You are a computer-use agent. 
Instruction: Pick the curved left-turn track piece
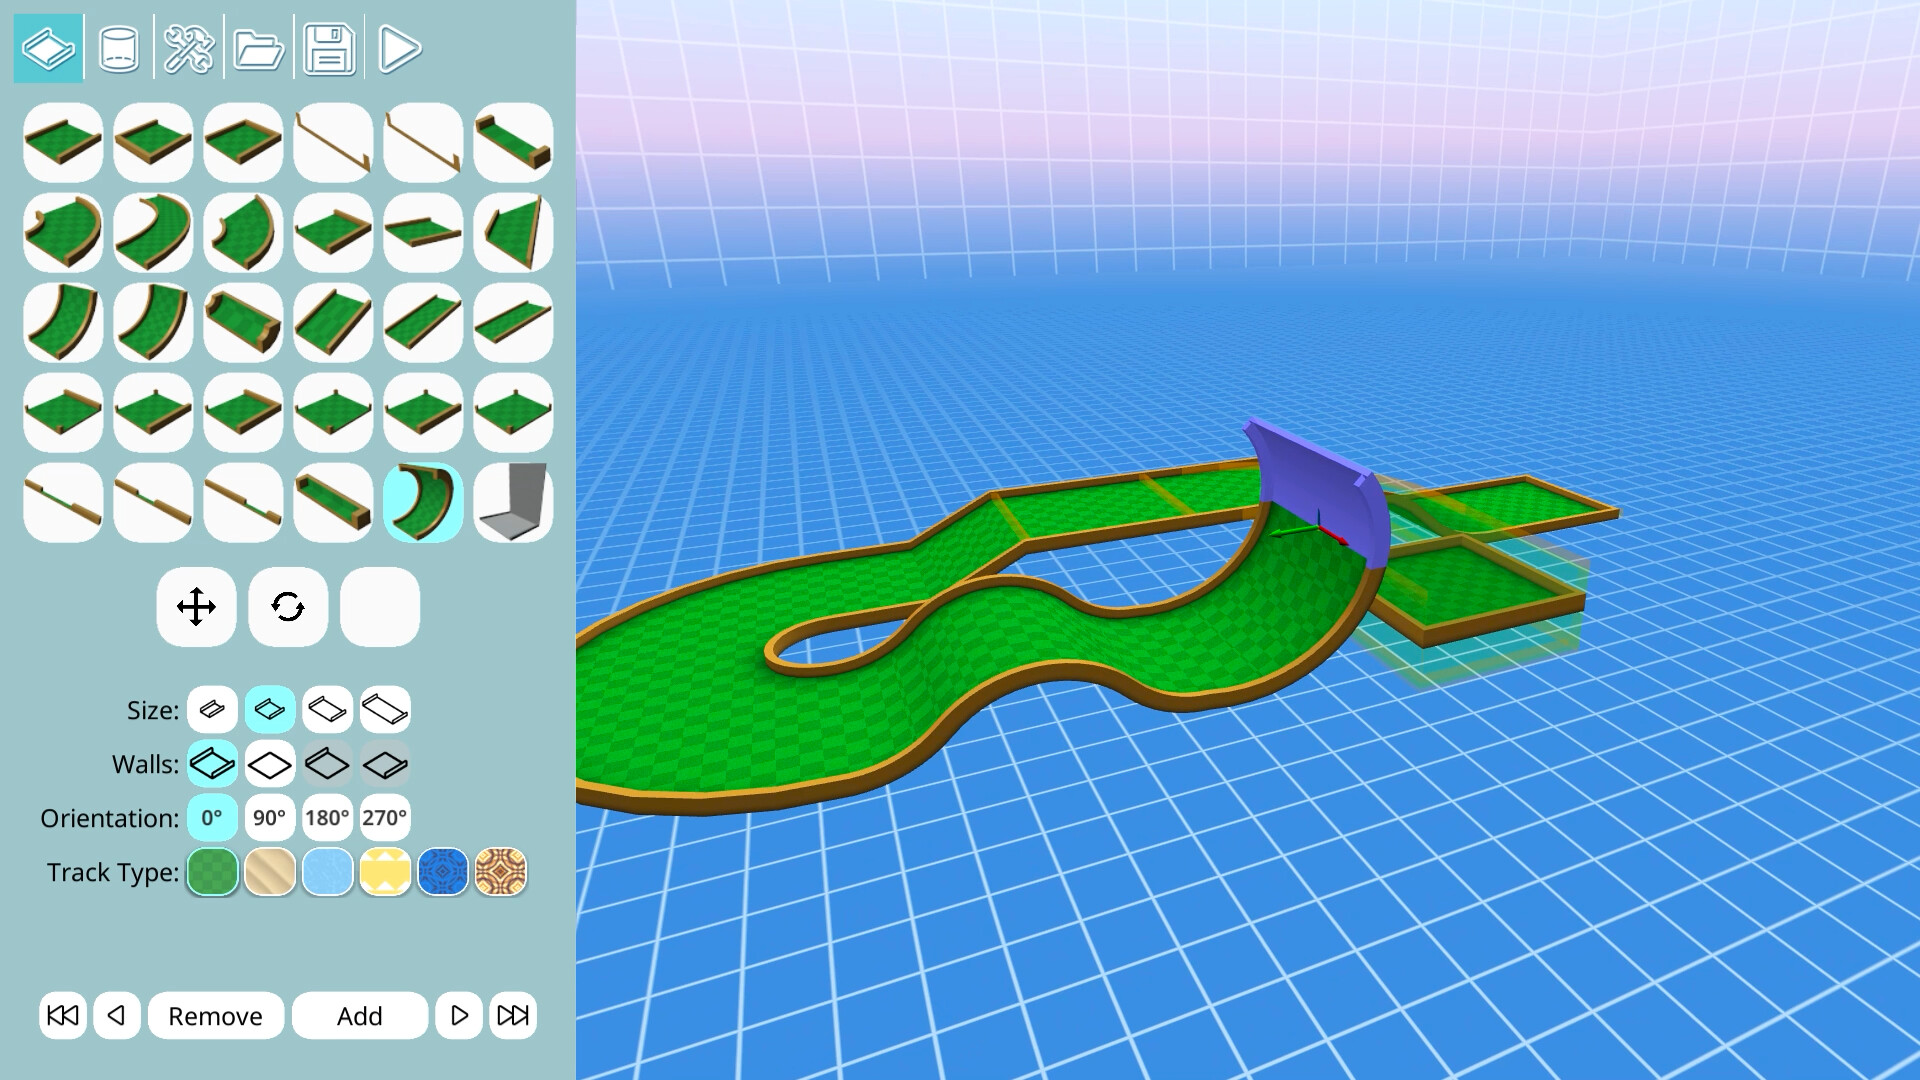click(62, 232)
